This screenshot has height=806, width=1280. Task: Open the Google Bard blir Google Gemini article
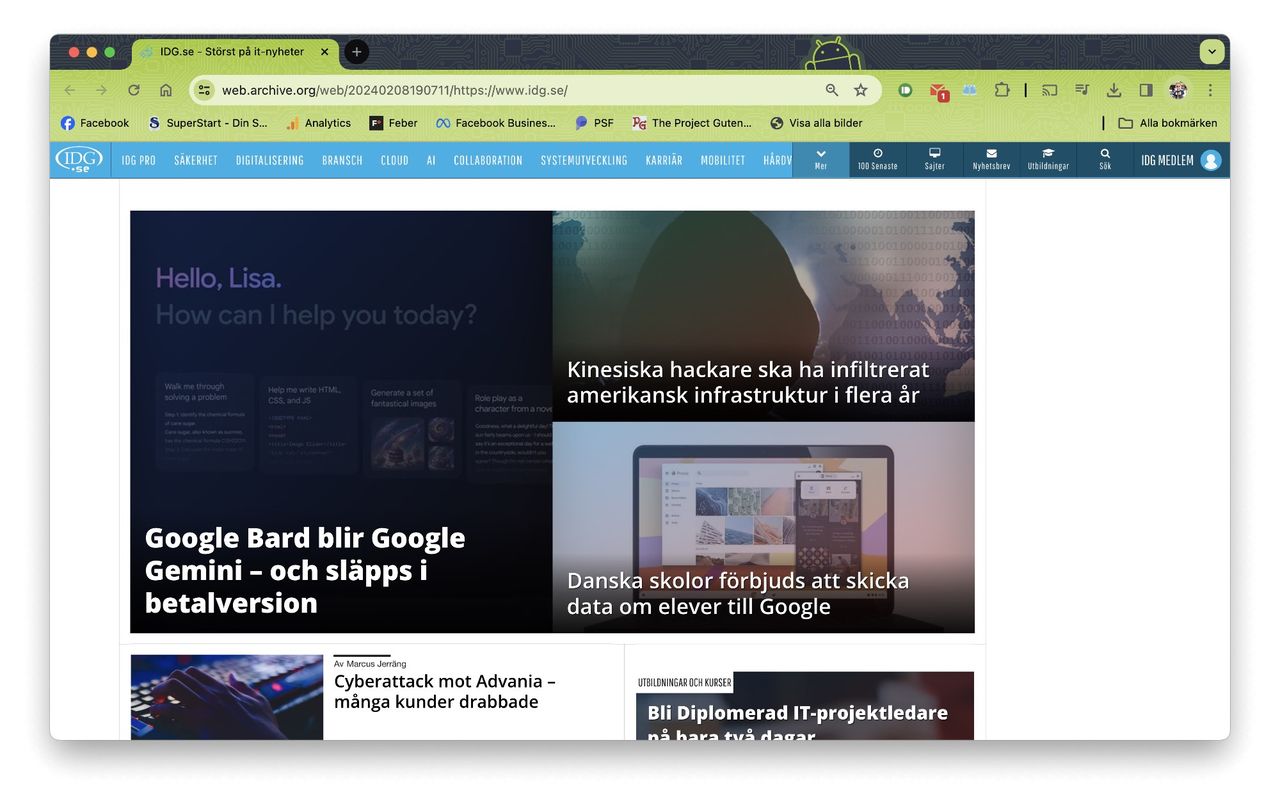[x=305, y=570]
